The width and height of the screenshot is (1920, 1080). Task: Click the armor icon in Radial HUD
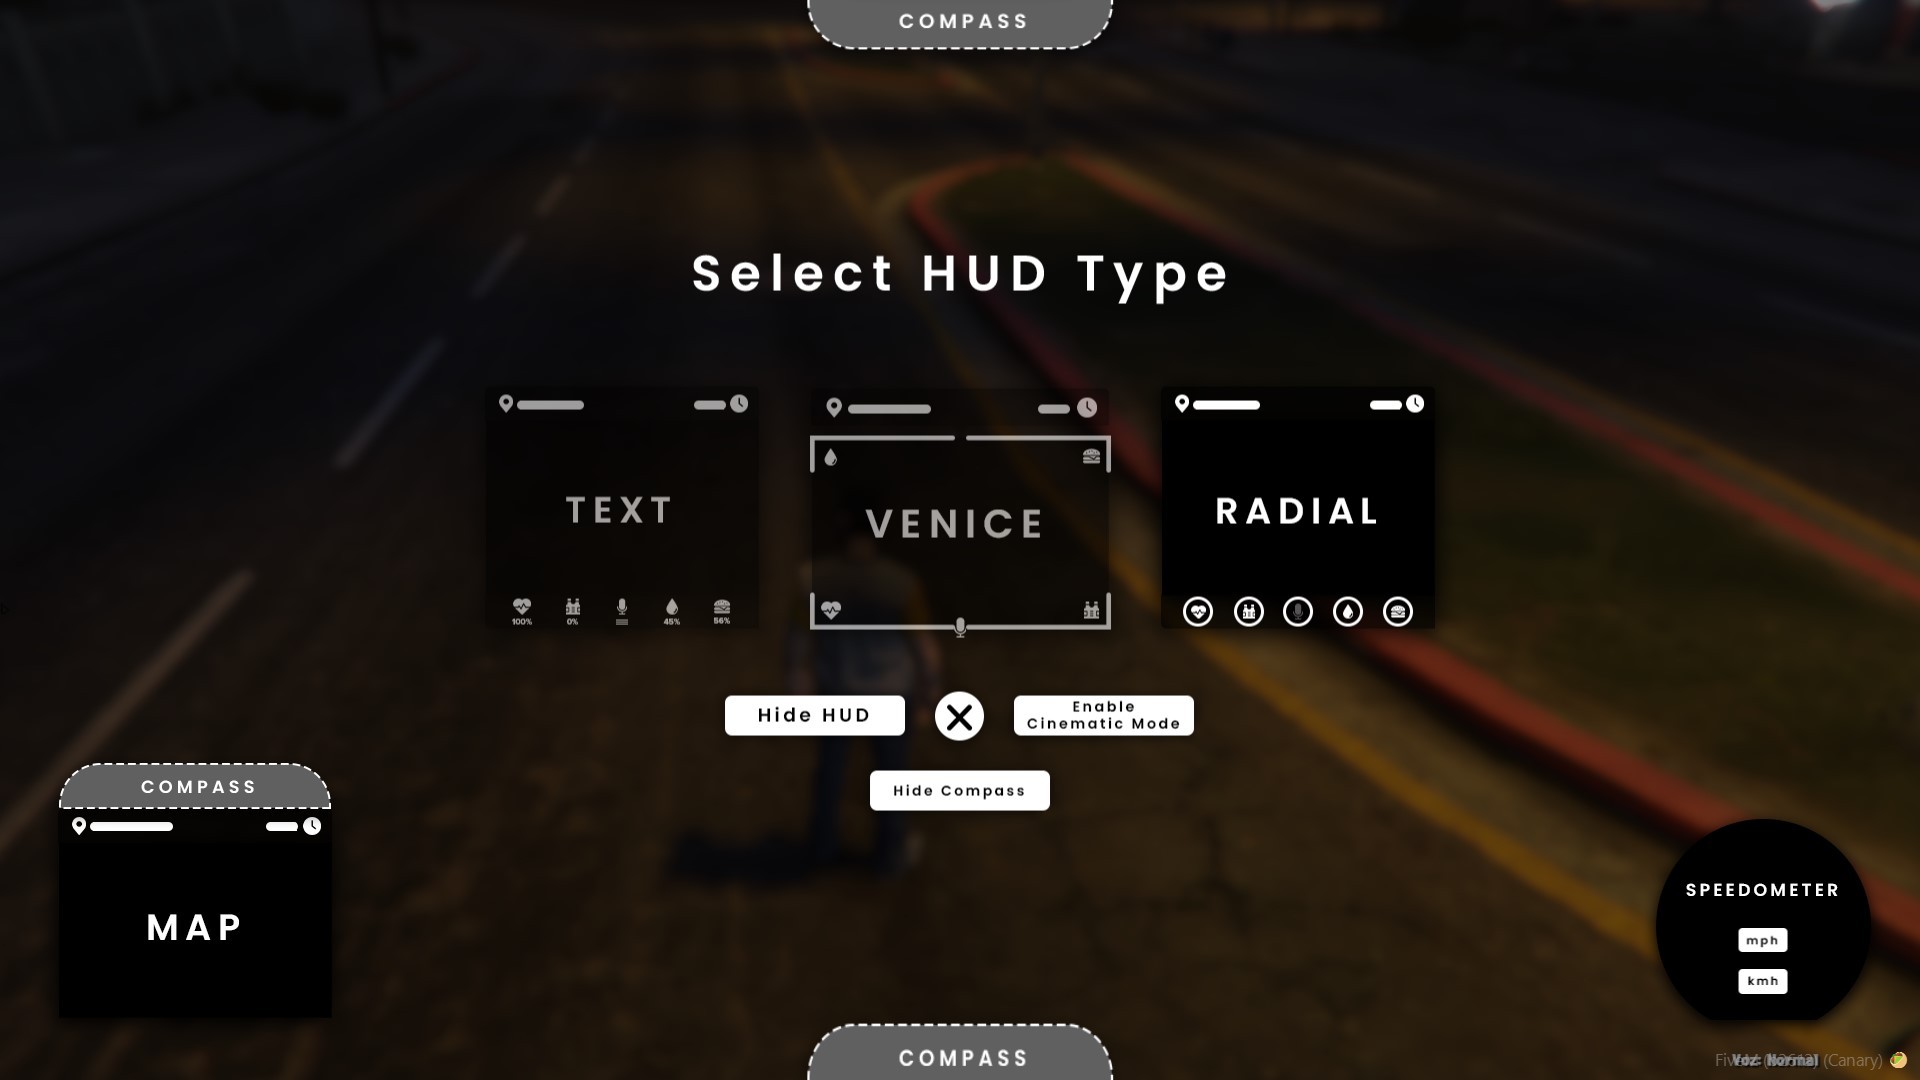(1247, 612)
